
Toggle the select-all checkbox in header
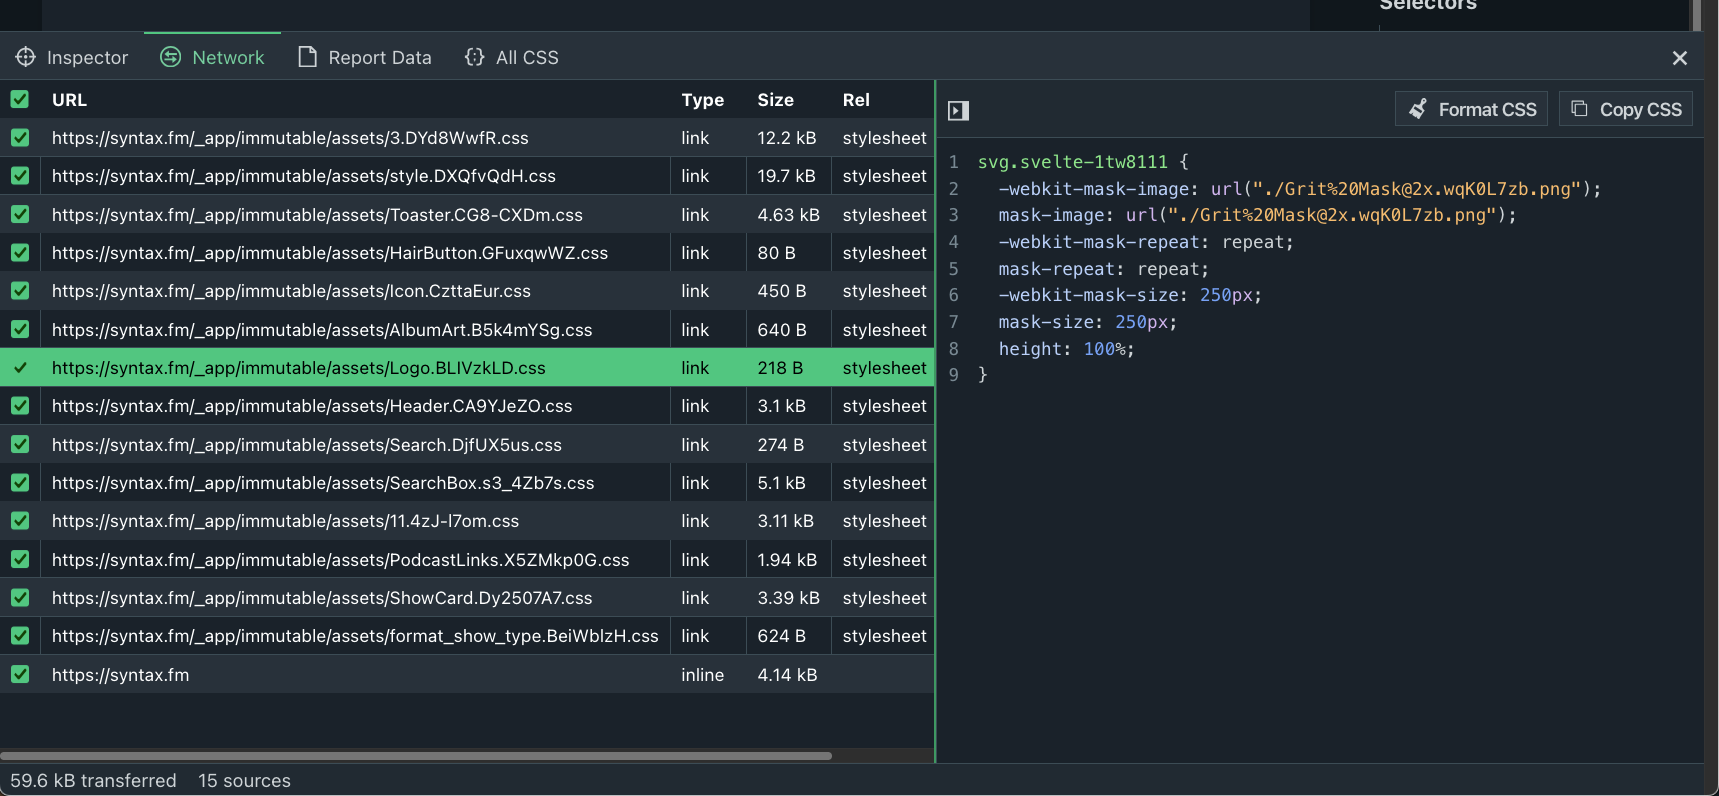(x=20, y=99)
